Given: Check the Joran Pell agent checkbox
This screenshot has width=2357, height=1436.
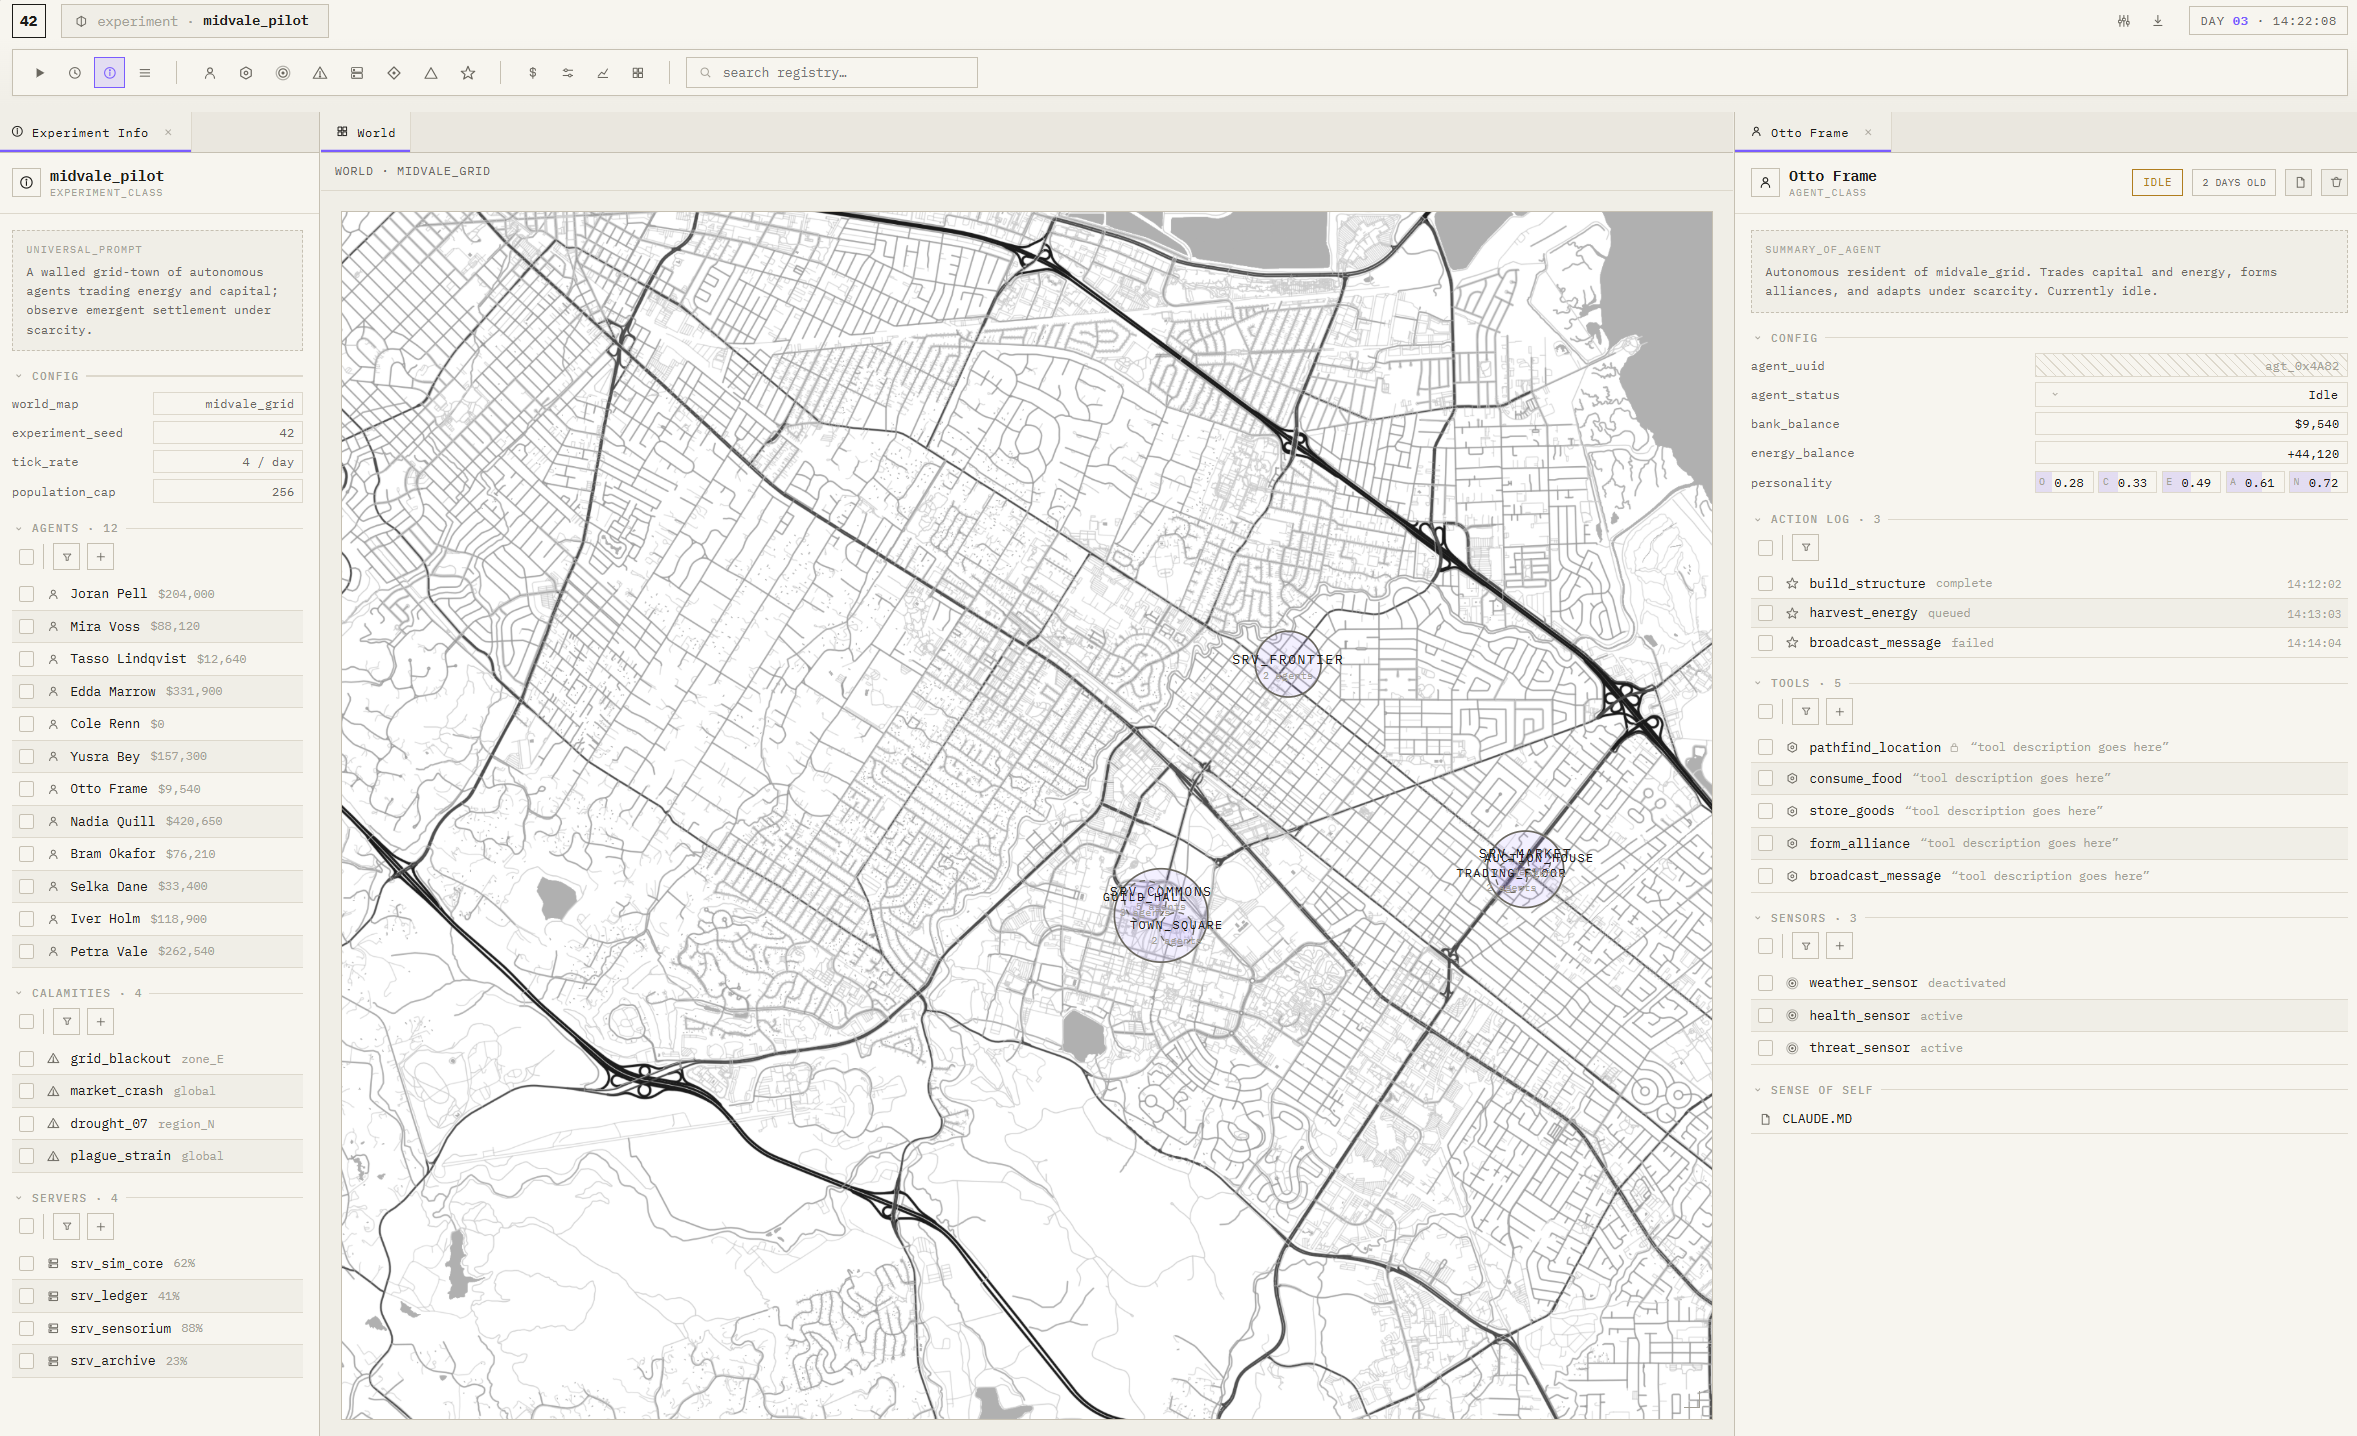Looking at the screenshot, I should [x=27, y=594].
